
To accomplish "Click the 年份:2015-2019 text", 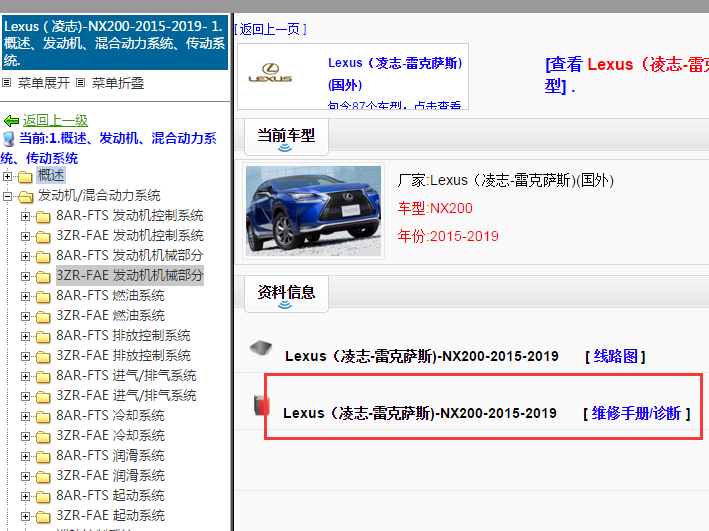I will 448,236.
